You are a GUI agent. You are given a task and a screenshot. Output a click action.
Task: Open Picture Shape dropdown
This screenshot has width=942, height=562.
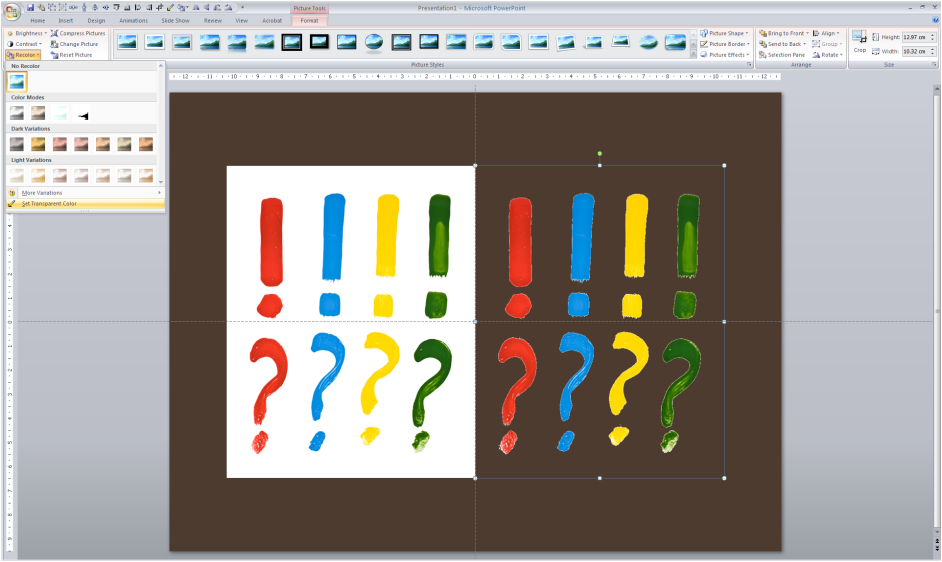tap(725, 33)
